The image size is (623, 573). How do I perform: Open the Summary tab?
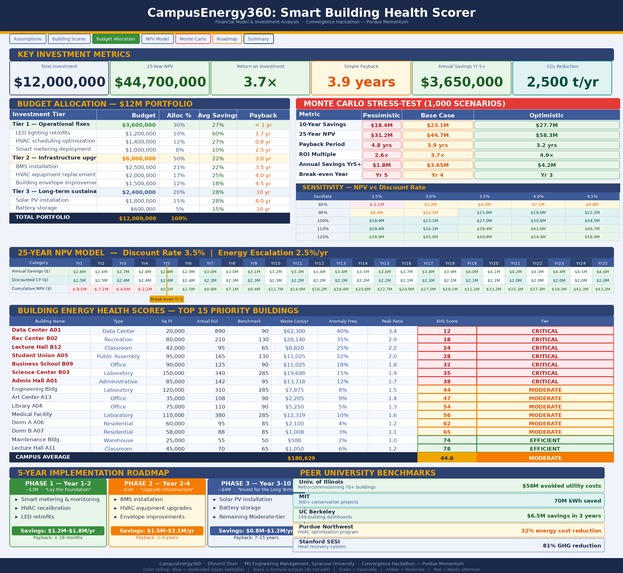coord(258,39)
